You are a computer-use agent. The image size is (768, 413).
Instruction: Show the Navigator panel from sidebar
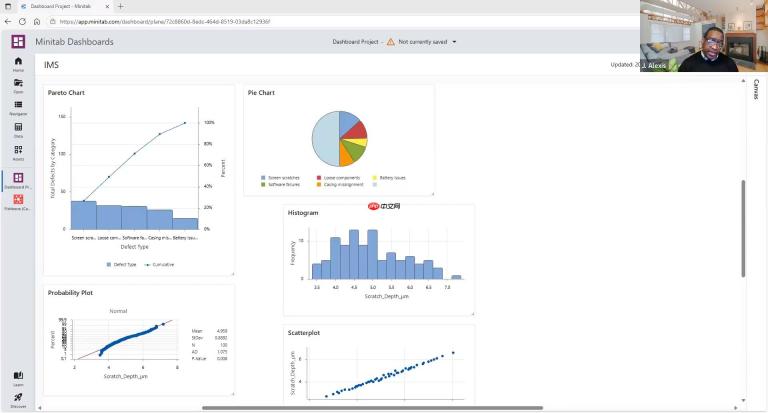coord(18,108)
